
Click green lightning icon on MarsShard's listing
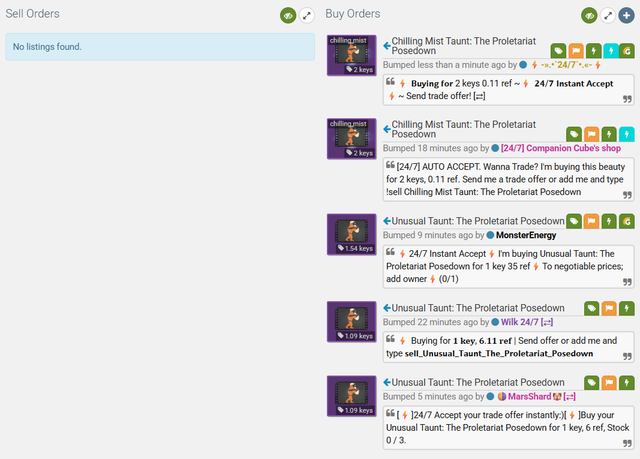pyautogui.click(x=627, y=383)
